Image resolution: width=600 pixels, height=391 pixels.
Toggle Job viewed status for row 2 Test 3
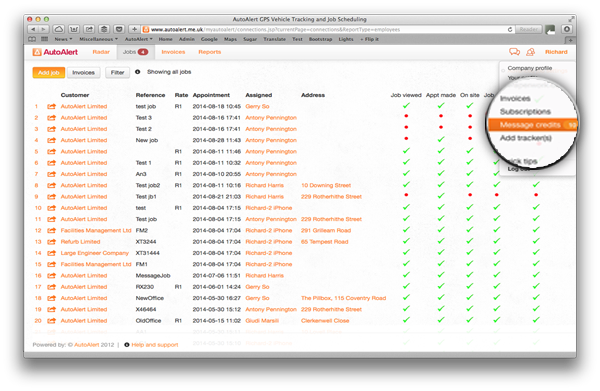[406, 116]
